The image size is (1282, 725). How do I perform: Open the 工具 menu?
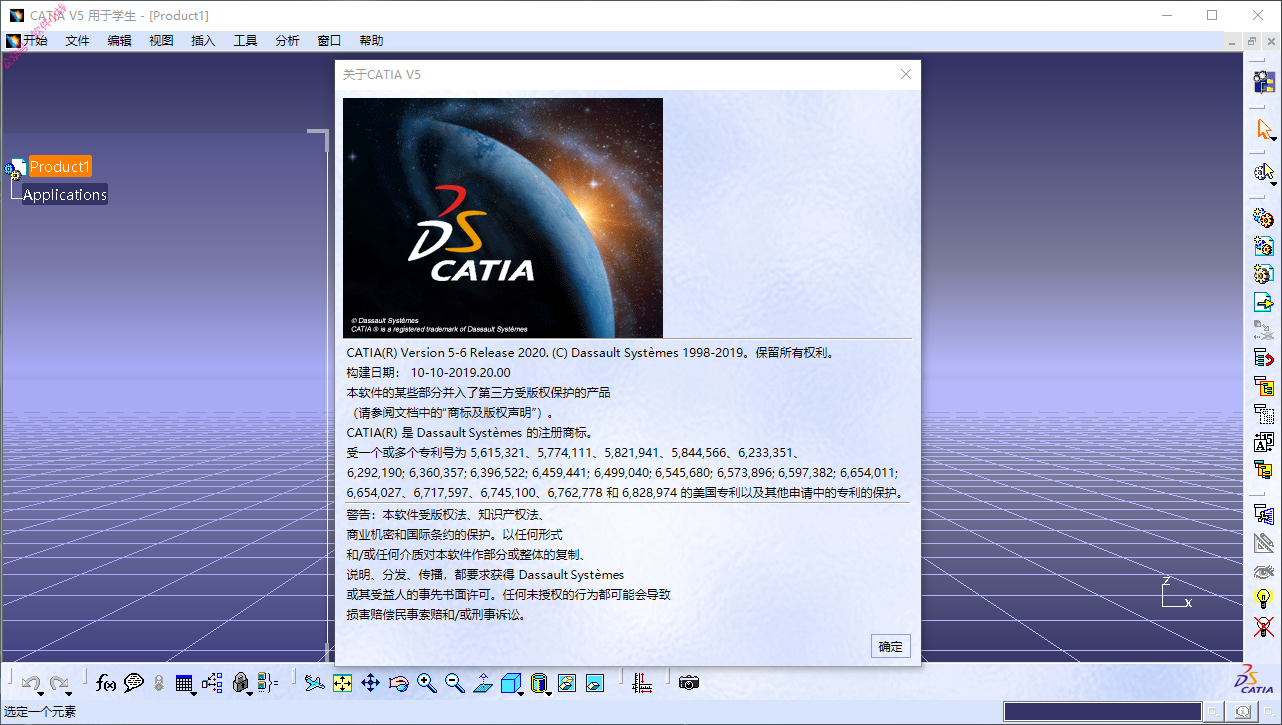click(246, 41)
